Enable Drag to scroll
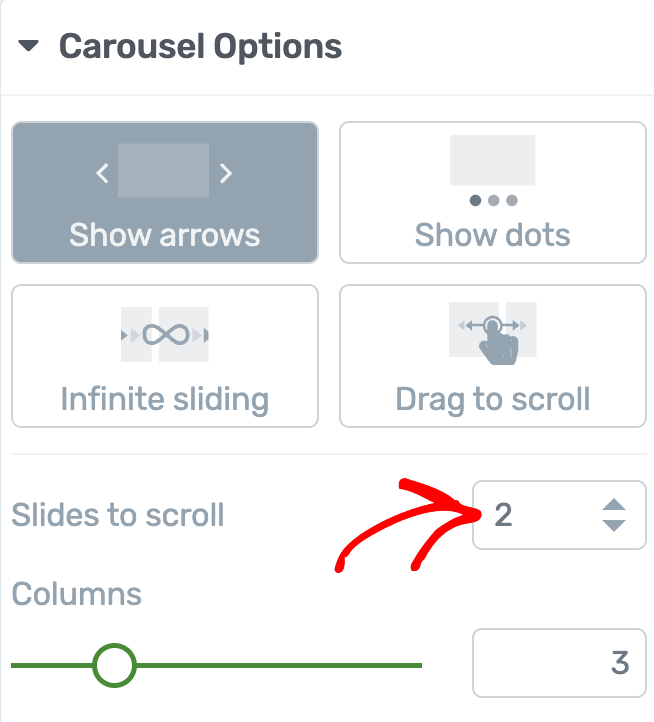Viewport: 654px width, 722px height. pyautogui.click(x=493, y=356)
